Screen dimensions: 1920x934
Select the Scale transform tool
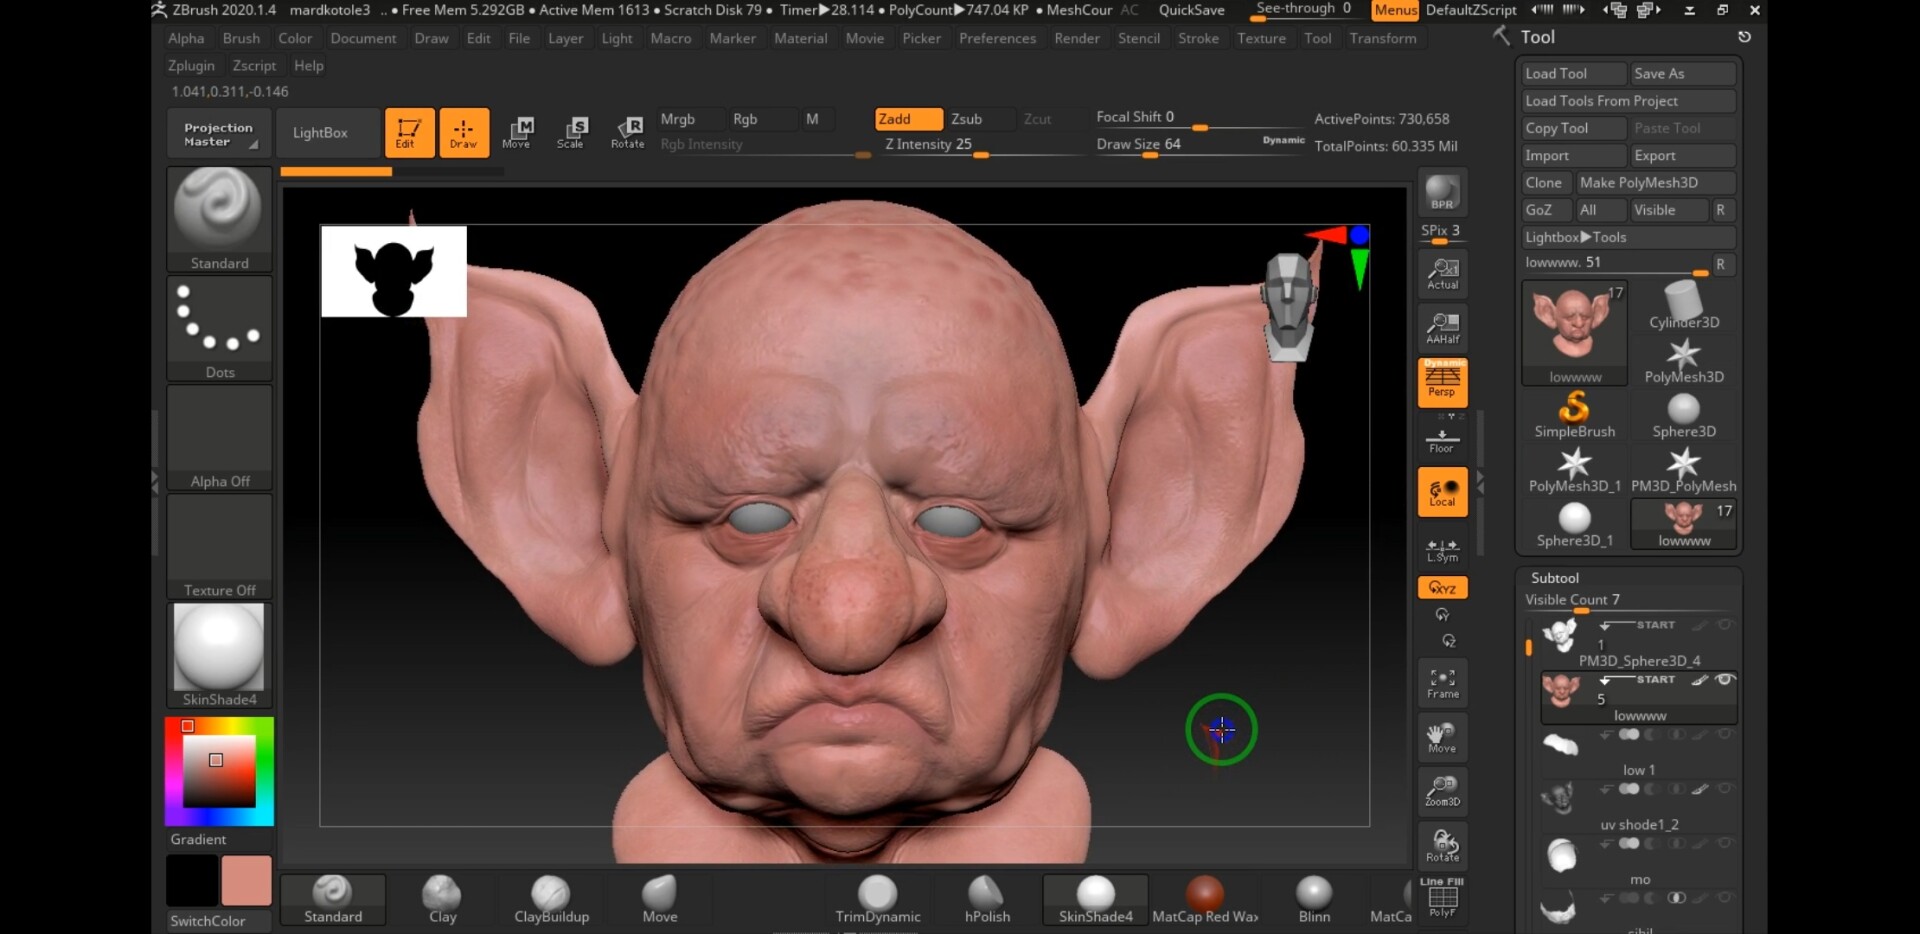(571, 132)
